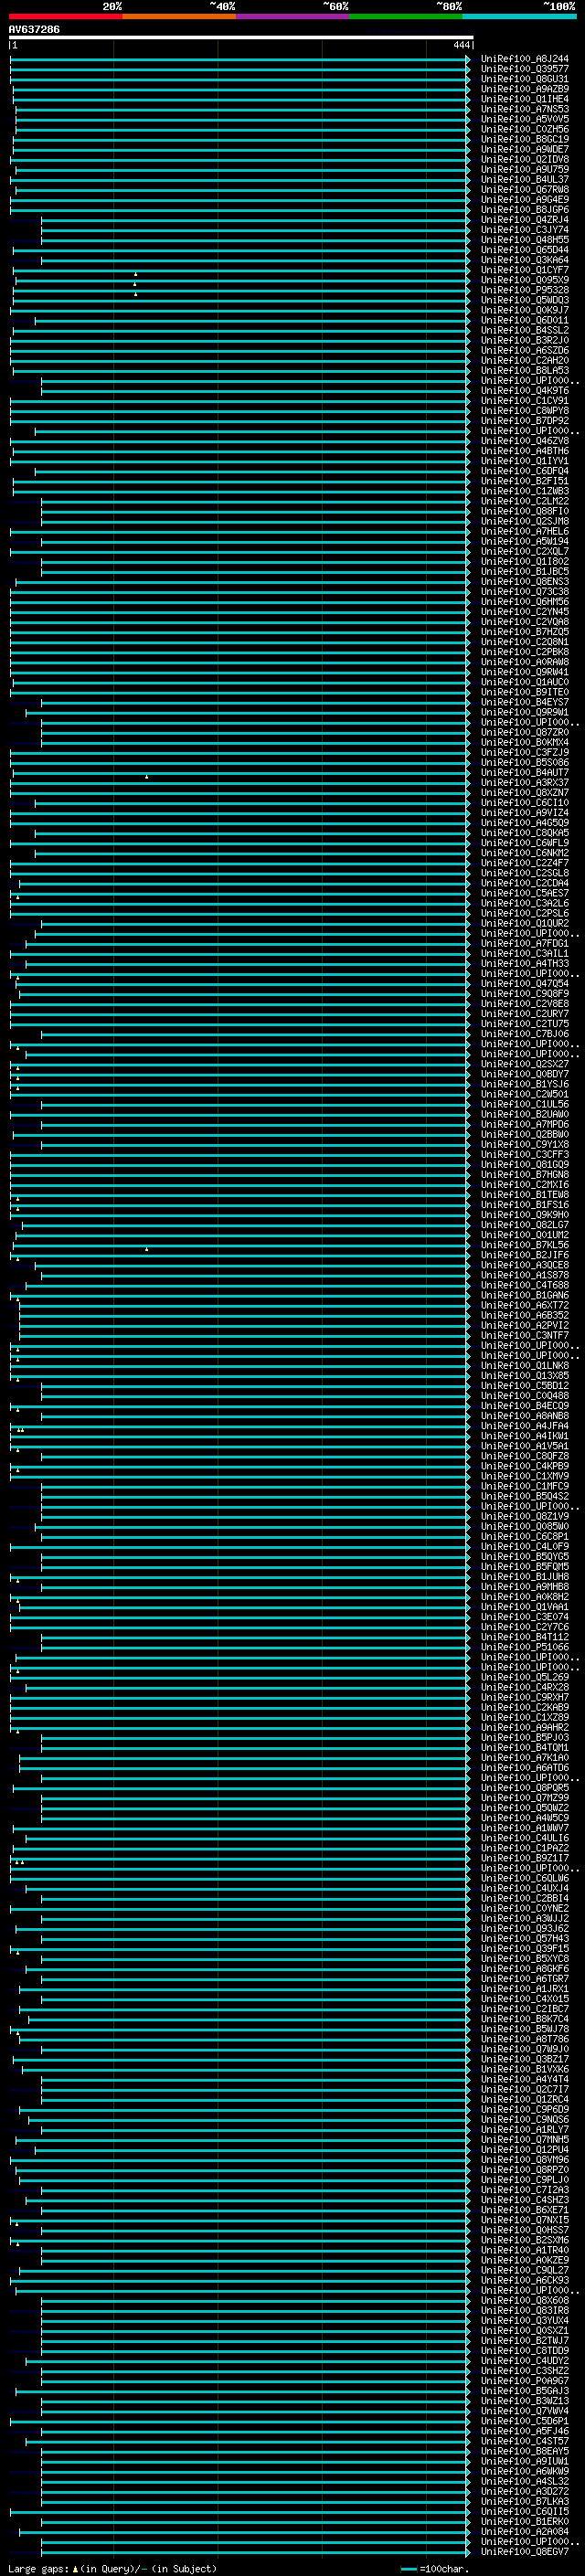Pick the UniRef100_Q4ZRJ4 entry
The image size is (585, 2576).
525,220
